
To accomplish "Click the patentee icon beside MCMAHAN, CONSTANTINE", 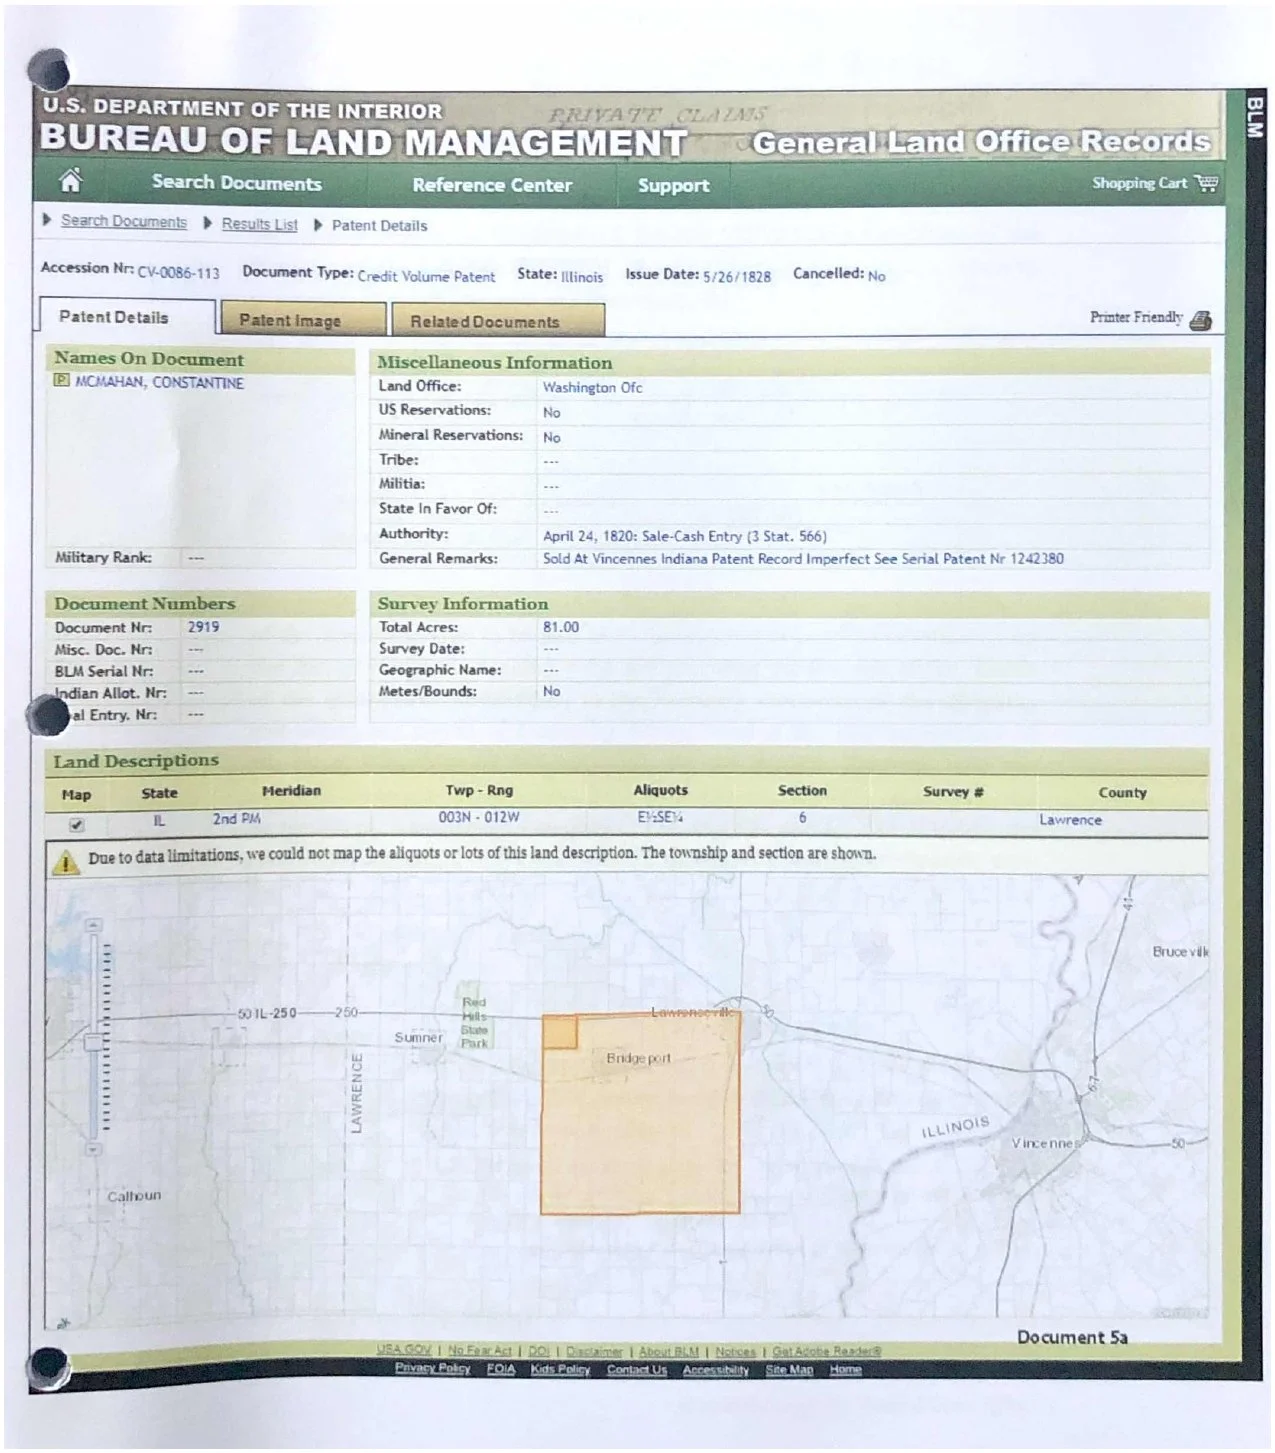I will 61,381.
